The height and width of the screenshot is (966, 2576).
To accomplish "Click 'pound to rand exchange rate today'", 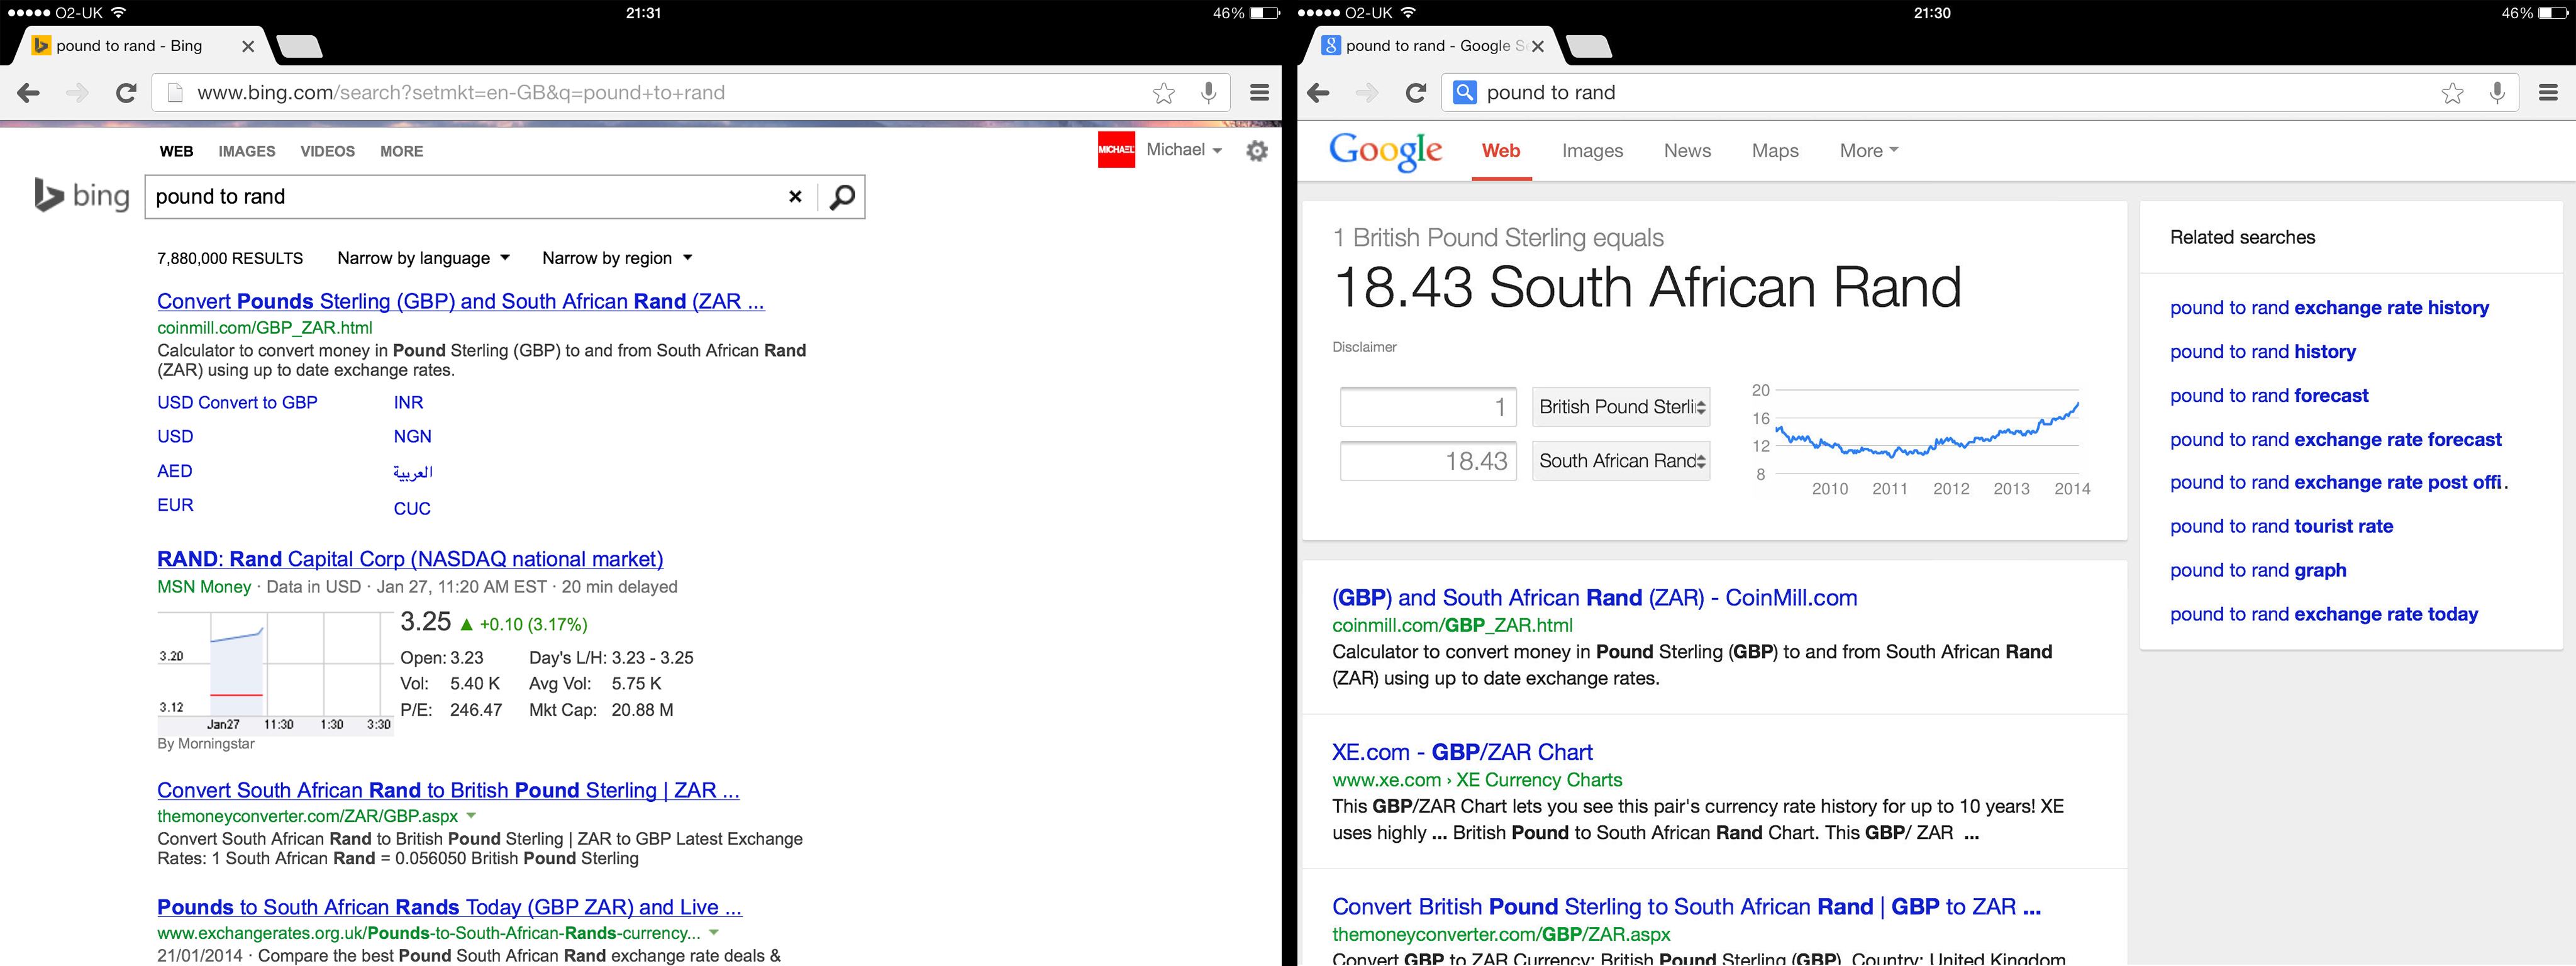I will pos(2324,614).
